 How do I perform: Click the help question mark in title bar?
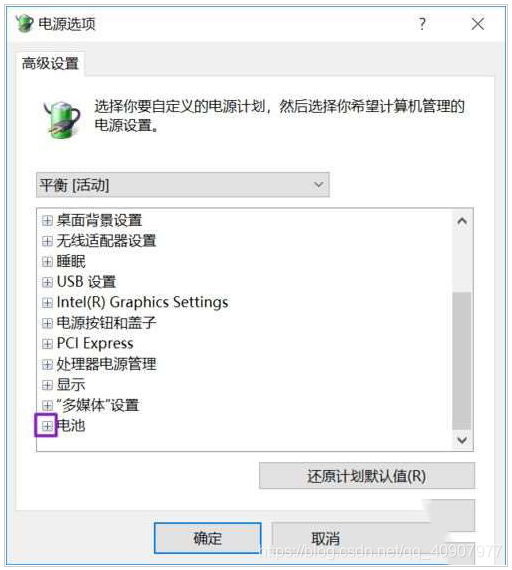[422, 24]
